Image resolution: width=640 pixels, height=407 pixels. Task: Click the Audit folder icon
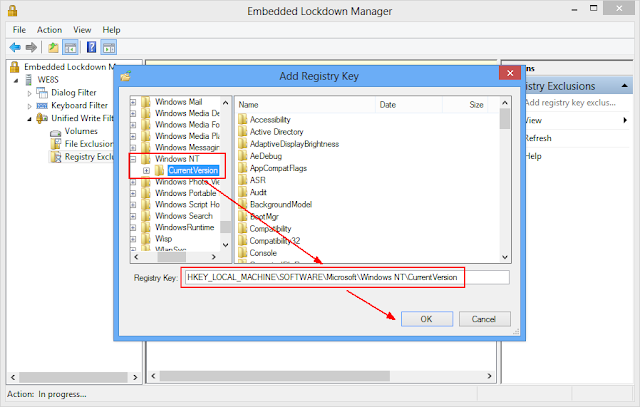coord(242,192)
